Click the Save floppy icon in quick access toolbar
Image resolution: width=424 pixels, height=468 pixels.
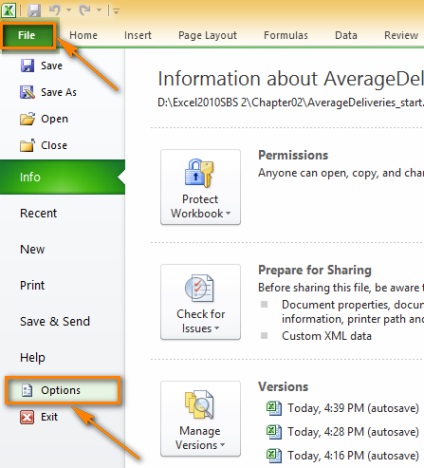click(34, 10)
